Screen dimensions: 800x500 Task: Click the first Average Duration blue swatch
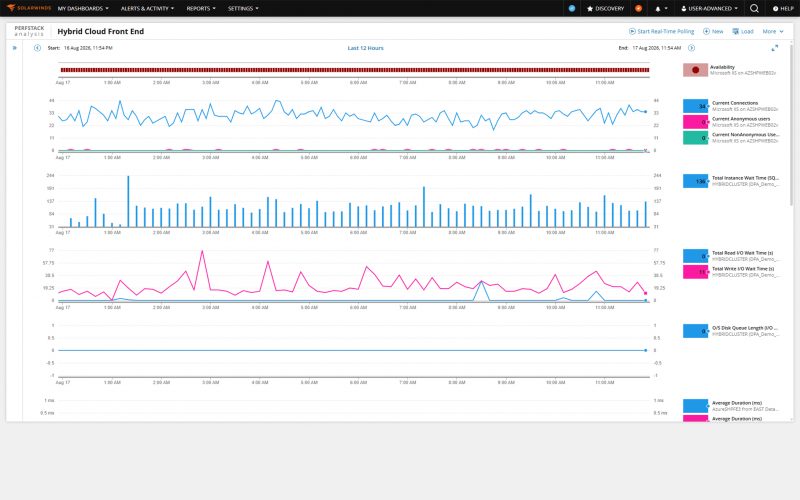pyautogui.click(x=695, y=406)
